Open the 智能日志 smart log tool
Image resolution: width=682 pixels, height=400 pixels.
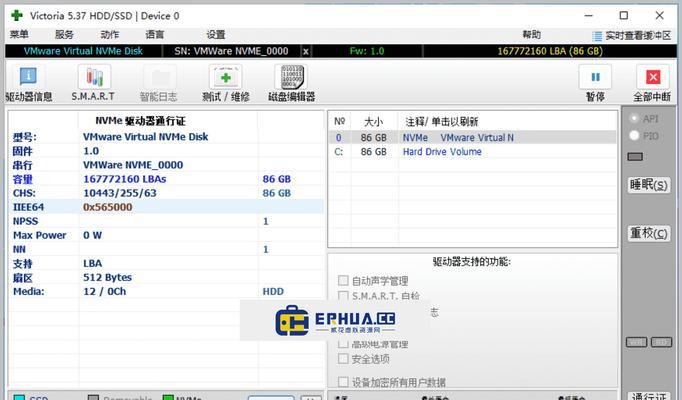tap(159, 83)
